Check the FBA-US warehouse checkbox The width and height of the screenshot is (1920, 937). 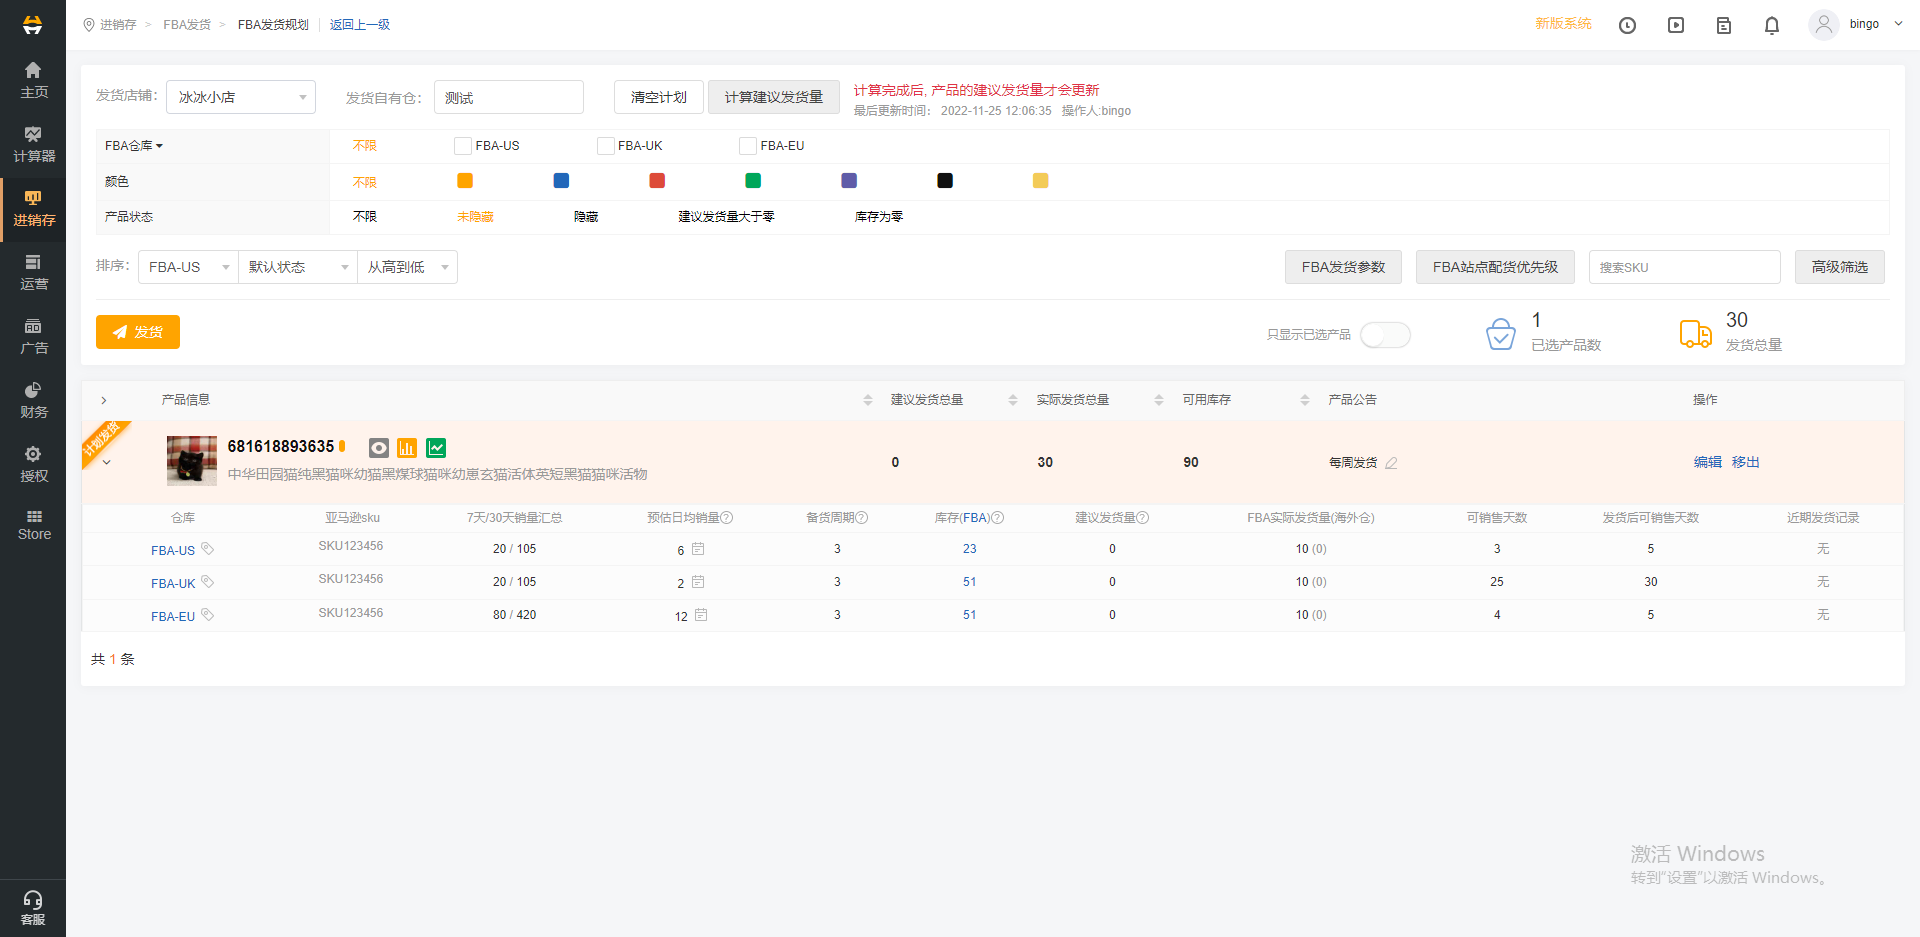(x=463, y=146)
